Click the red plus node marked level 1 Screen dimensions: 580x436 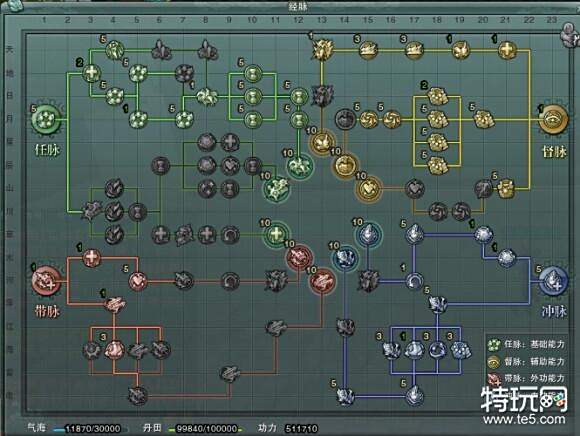coord(91,258)
